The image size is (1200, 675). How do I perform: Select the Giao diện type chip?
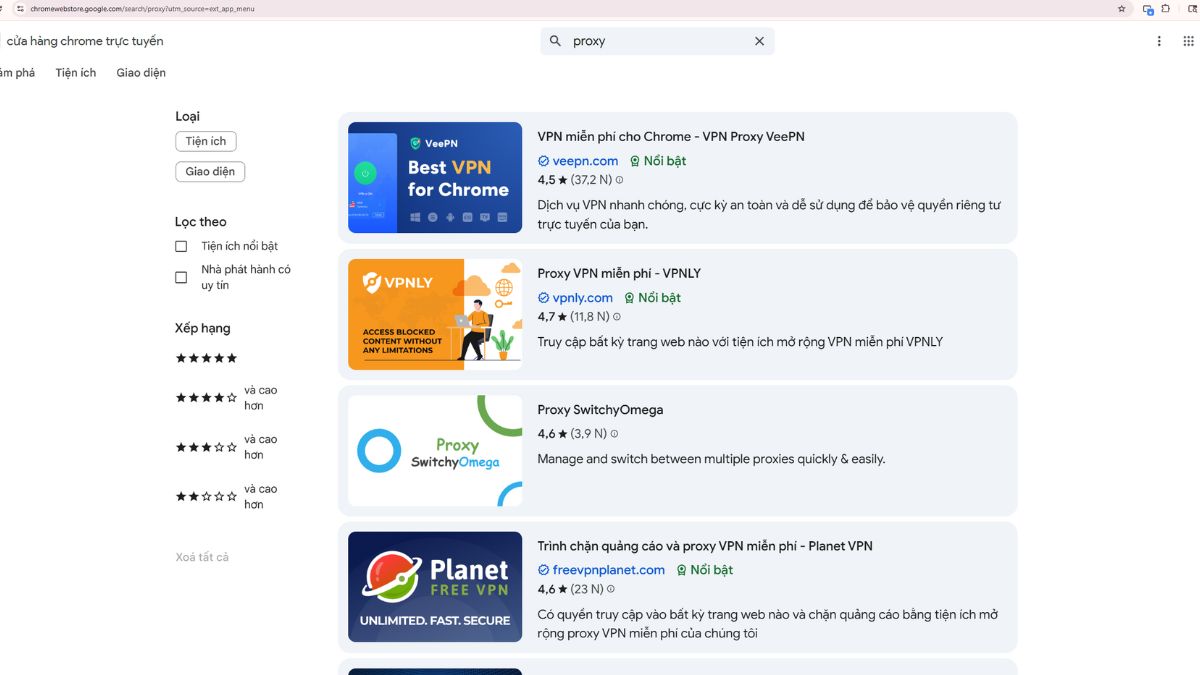pyautogui.click(x=210, y=171)
